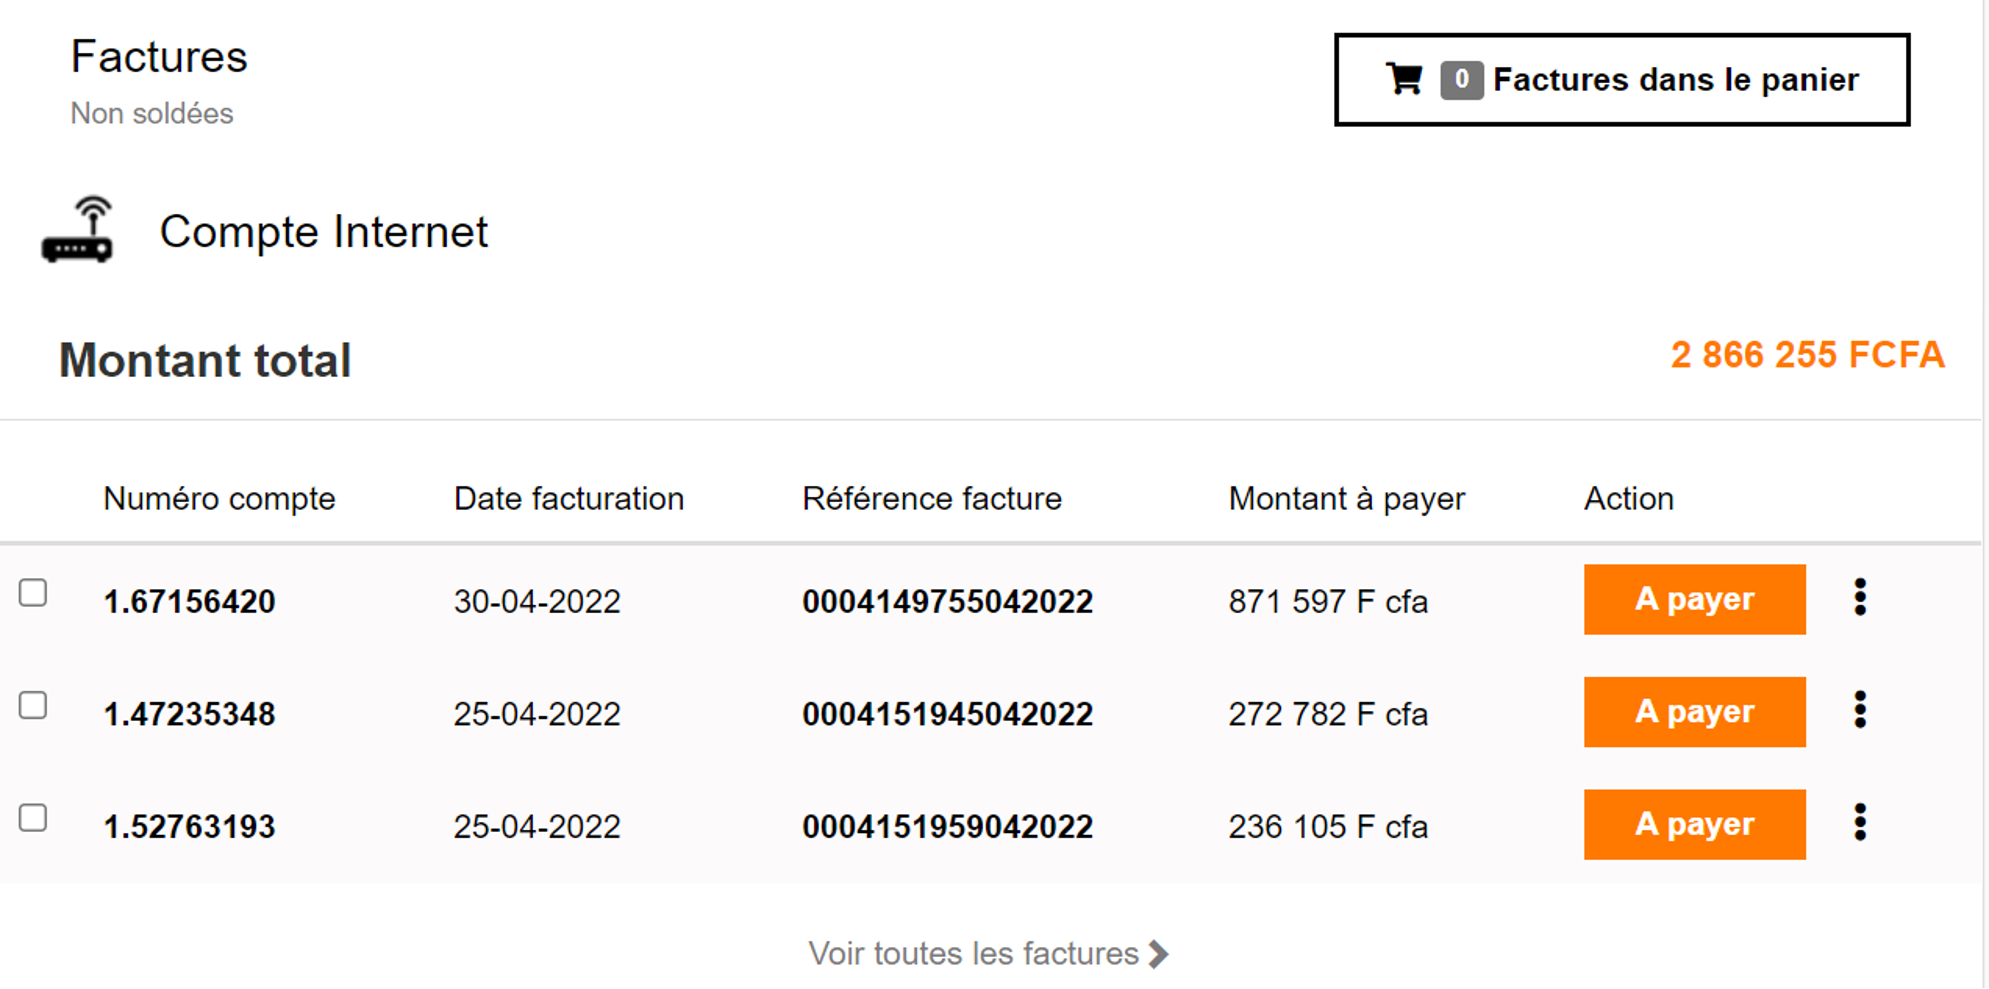Click the Numéro compte column header
The width and height of the screenshot is (1989, 989).
[x=219, y=498]
